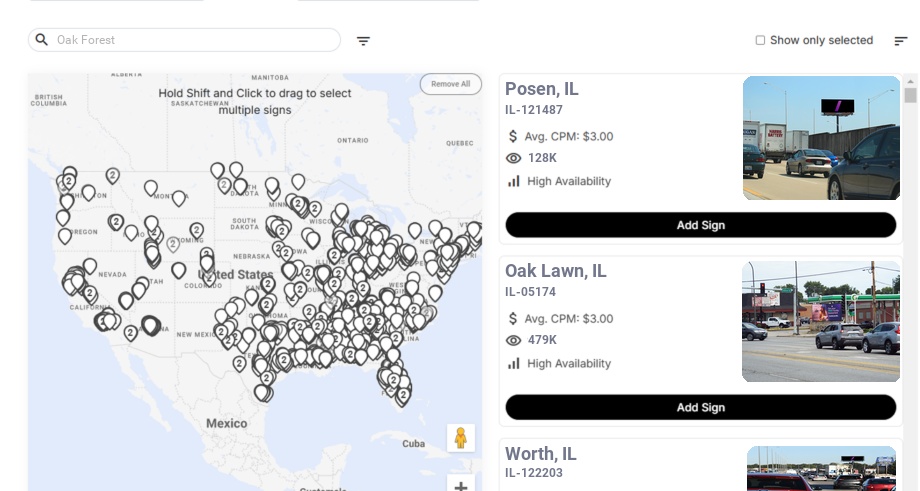Open the Oak Lawn, IL billboard photo
The height and width of the screenshot is (491, 920).
(821, 321)
